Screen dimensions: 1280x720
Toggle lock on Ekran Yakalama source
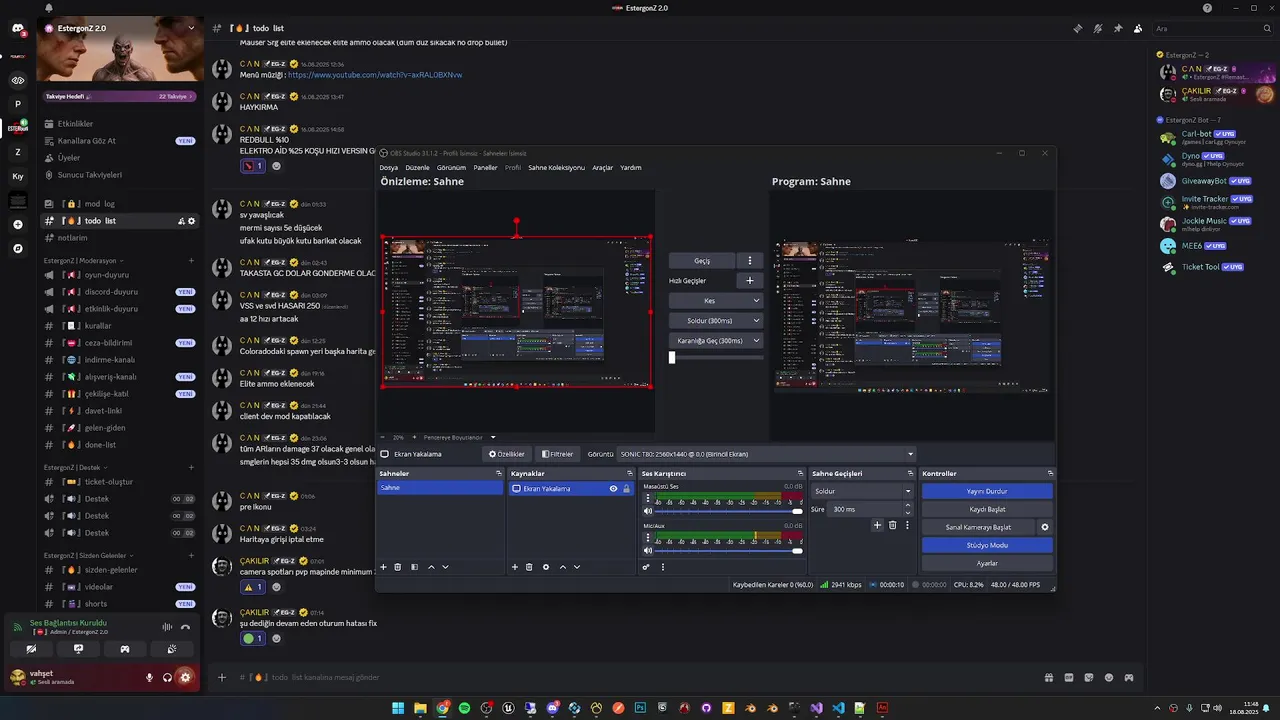pos(627,489)
